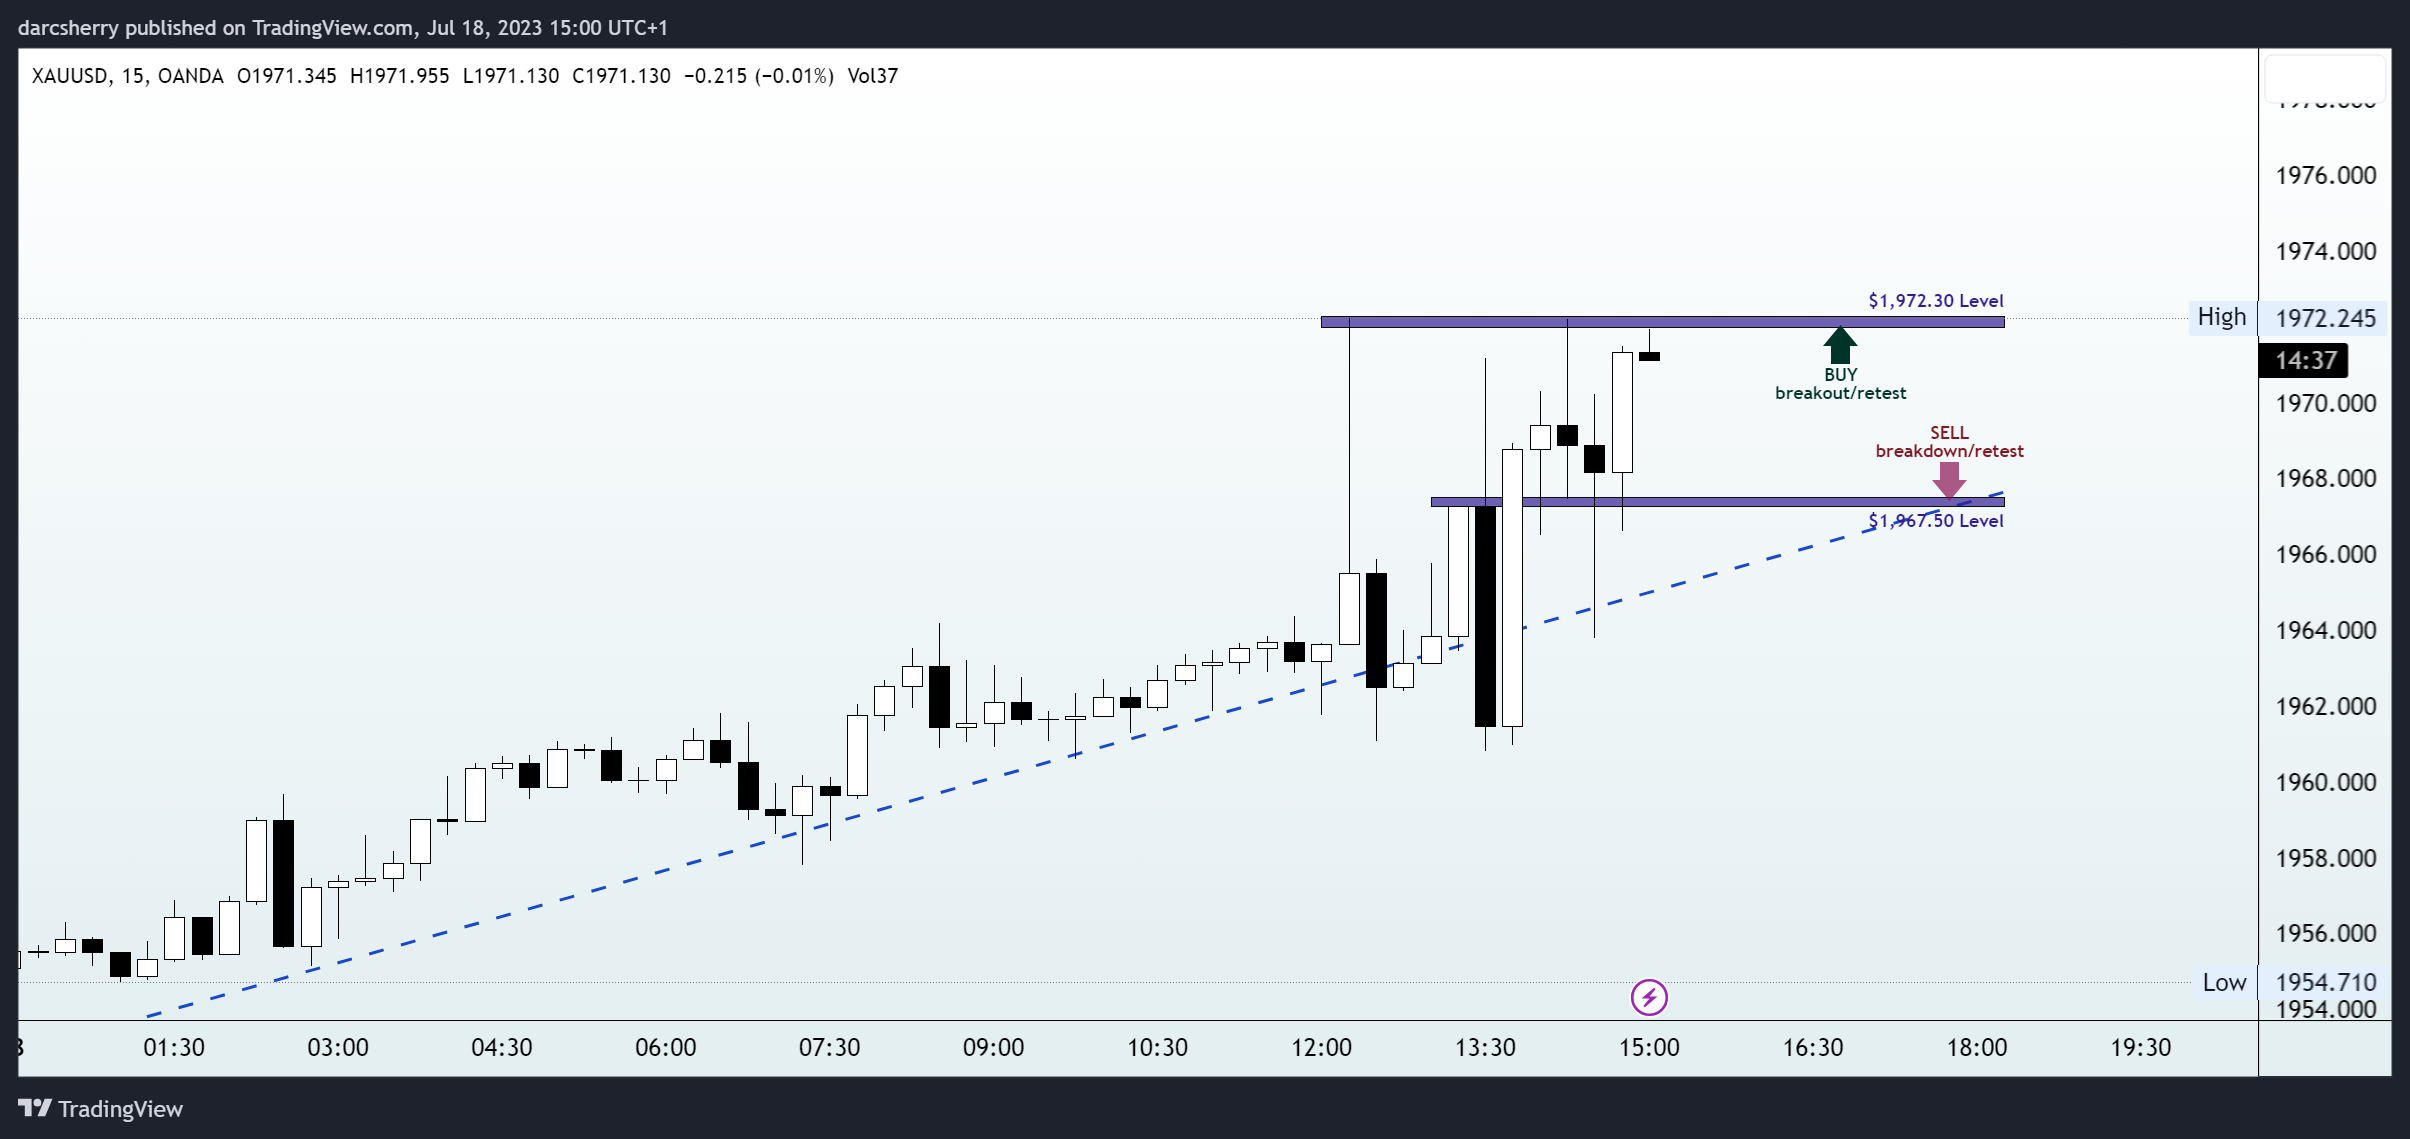Click the O1971.345 open value
This screenshot has width=2410, height=1139.
click(x=287, y=76)
